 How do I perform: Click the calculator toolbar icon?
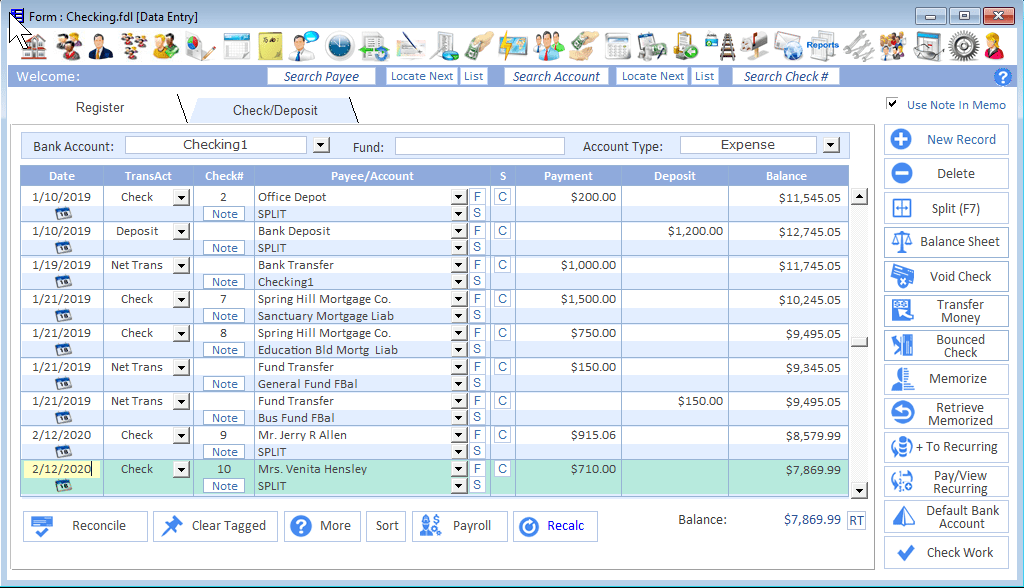(617, 46)
